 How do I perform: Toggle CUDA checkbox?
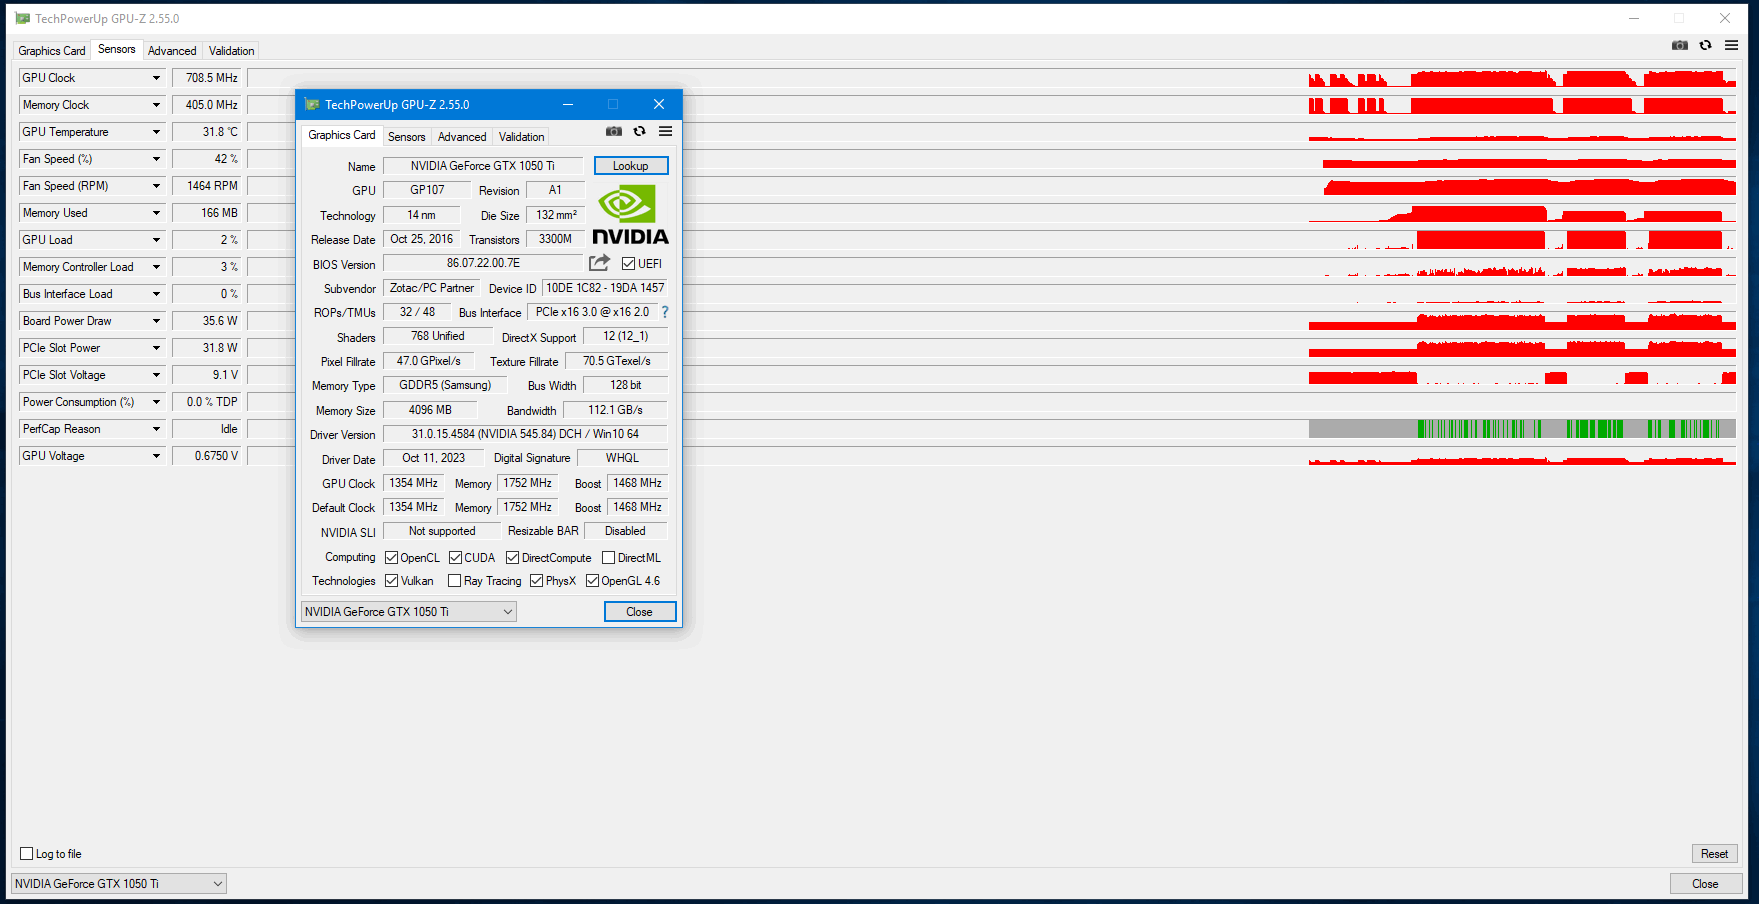coord(455,558)
